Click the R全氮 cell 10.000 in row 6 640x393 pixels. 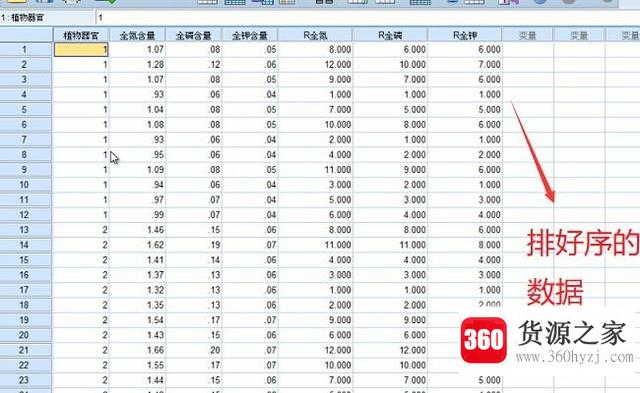coord(316,124)
